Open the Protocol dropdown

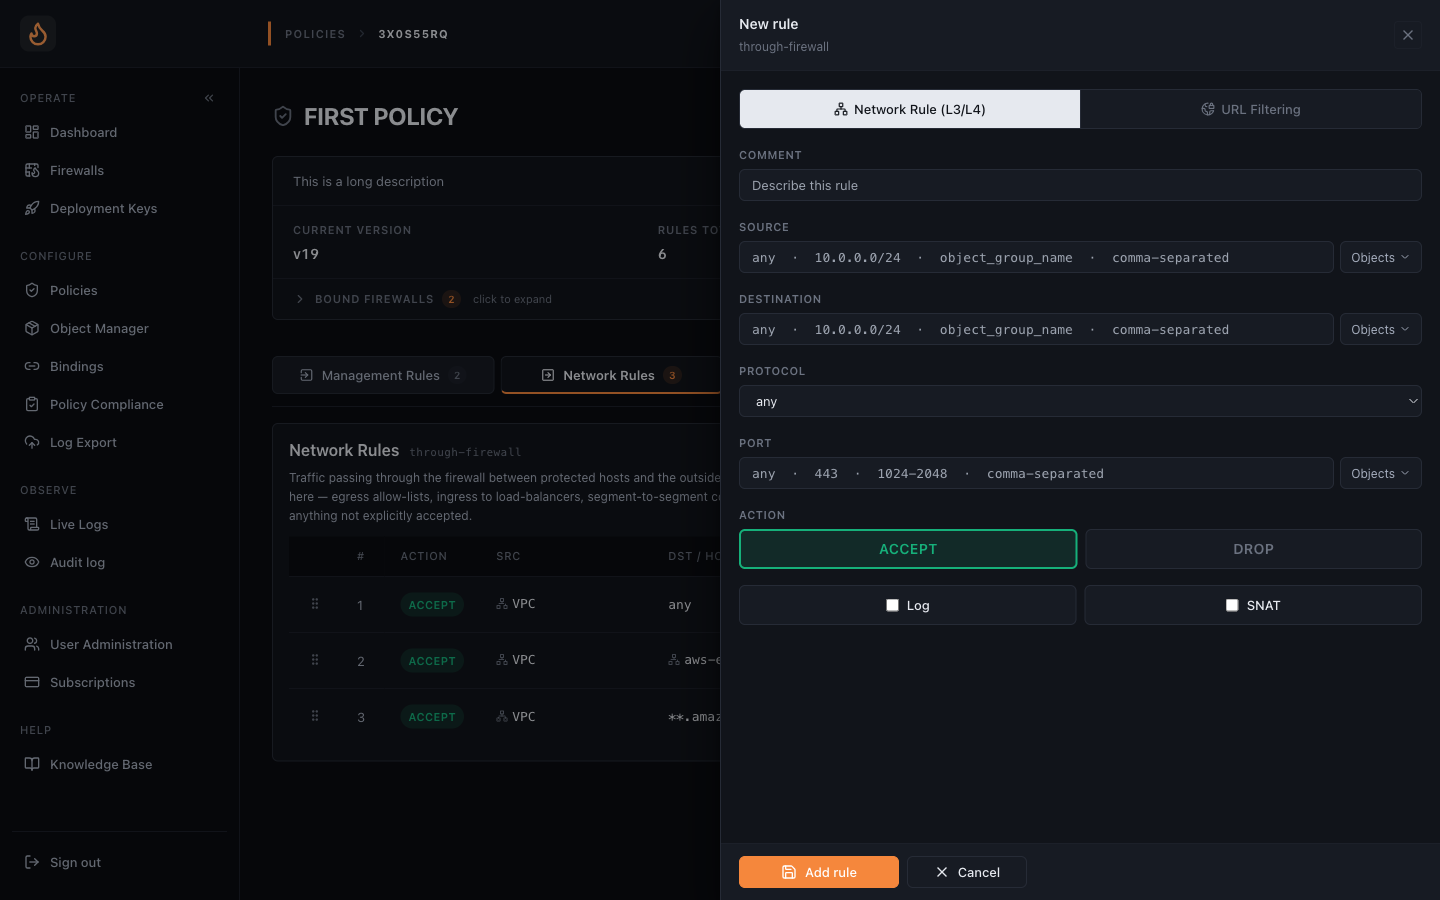pos(1080,401)
